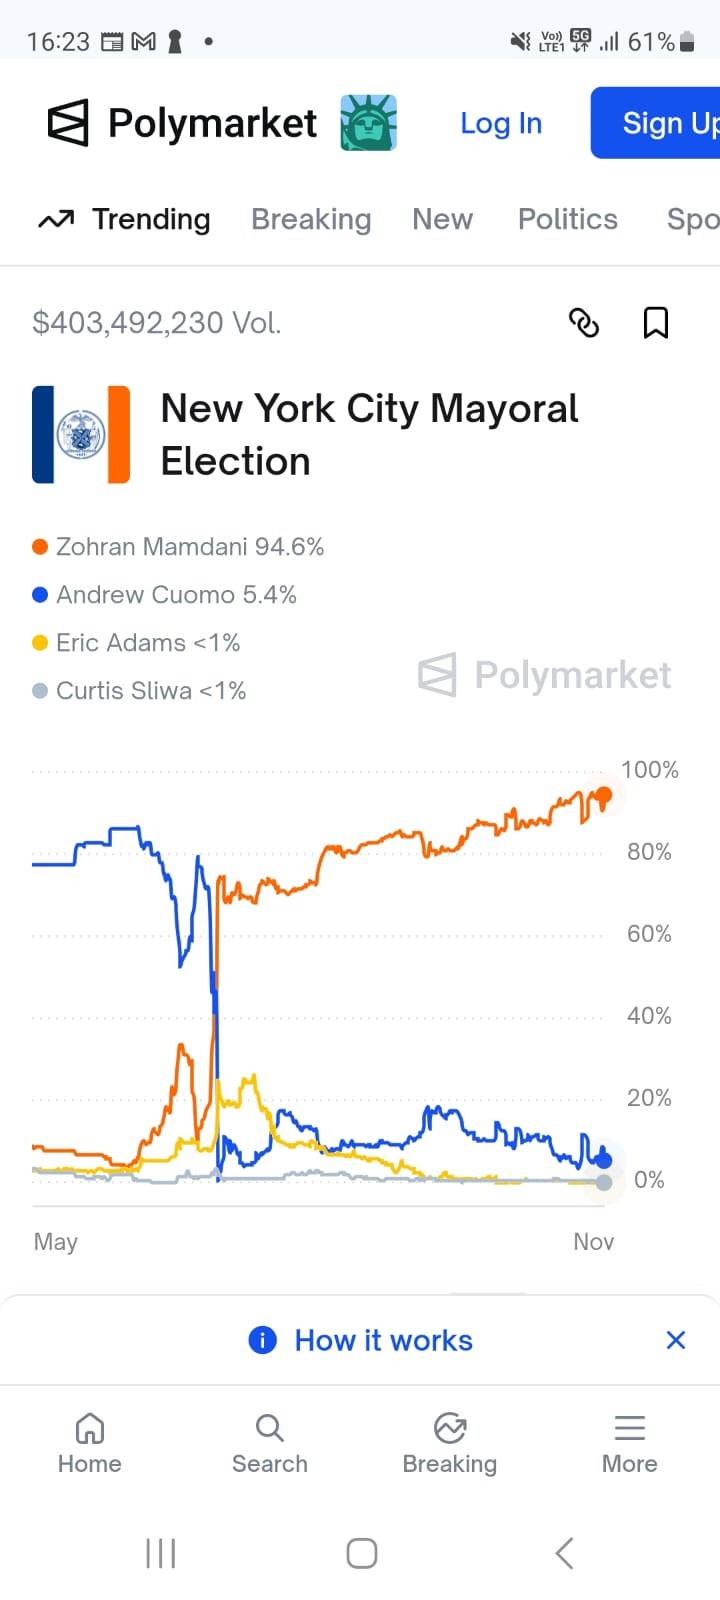Tap the info icon beside How it works
This screenshot has width=720, height=1600.
(x=262, y=1340)
